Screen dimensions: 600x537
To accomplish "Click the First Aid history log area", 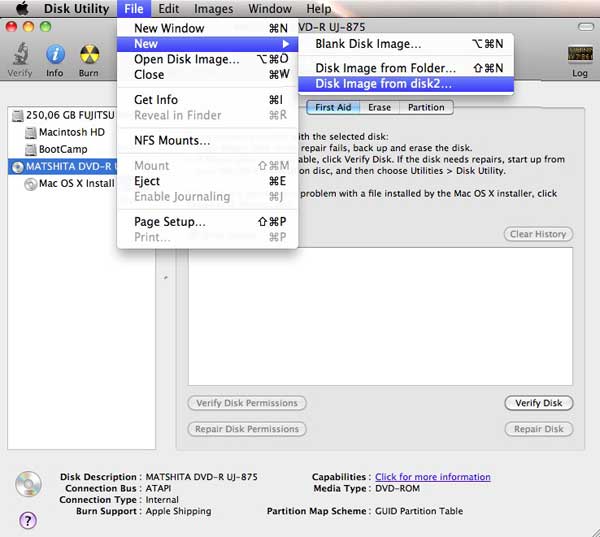I will (x=380, y=317).
